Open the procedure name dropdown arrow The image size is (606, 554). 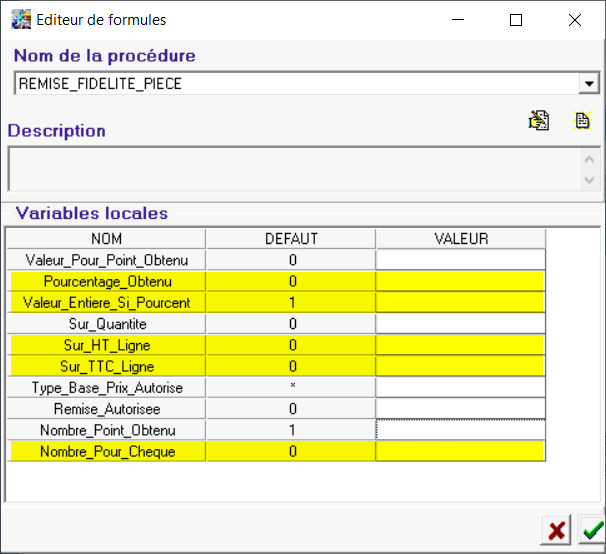coord(589,84)
